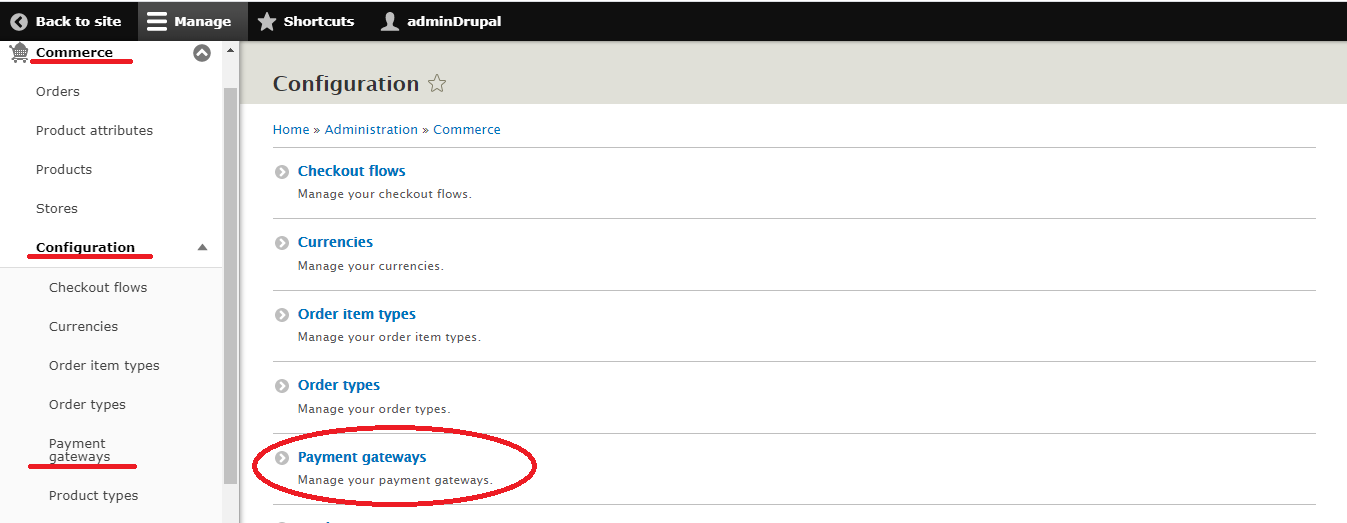Add Configuration page to shortcuts star

(437, 84)
